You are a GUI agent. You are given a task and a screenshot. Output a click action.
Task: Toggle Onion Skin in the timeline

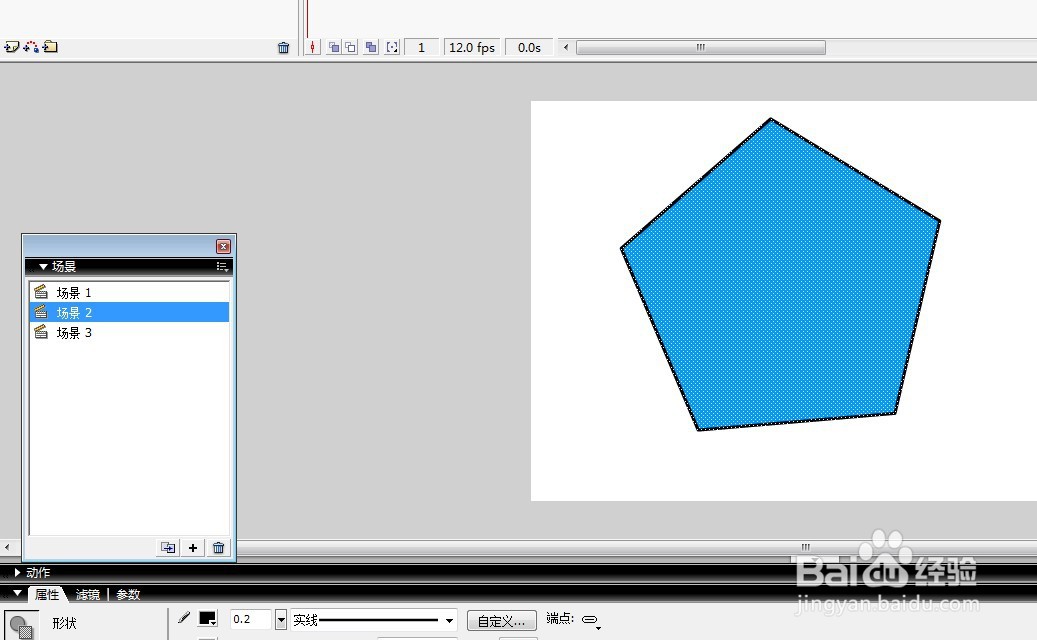(x=334, y=47)
